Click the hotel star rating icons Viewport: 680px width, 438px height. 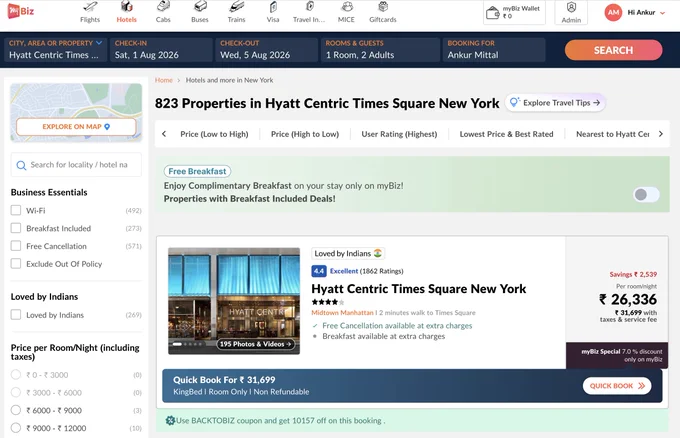point(328,302)
